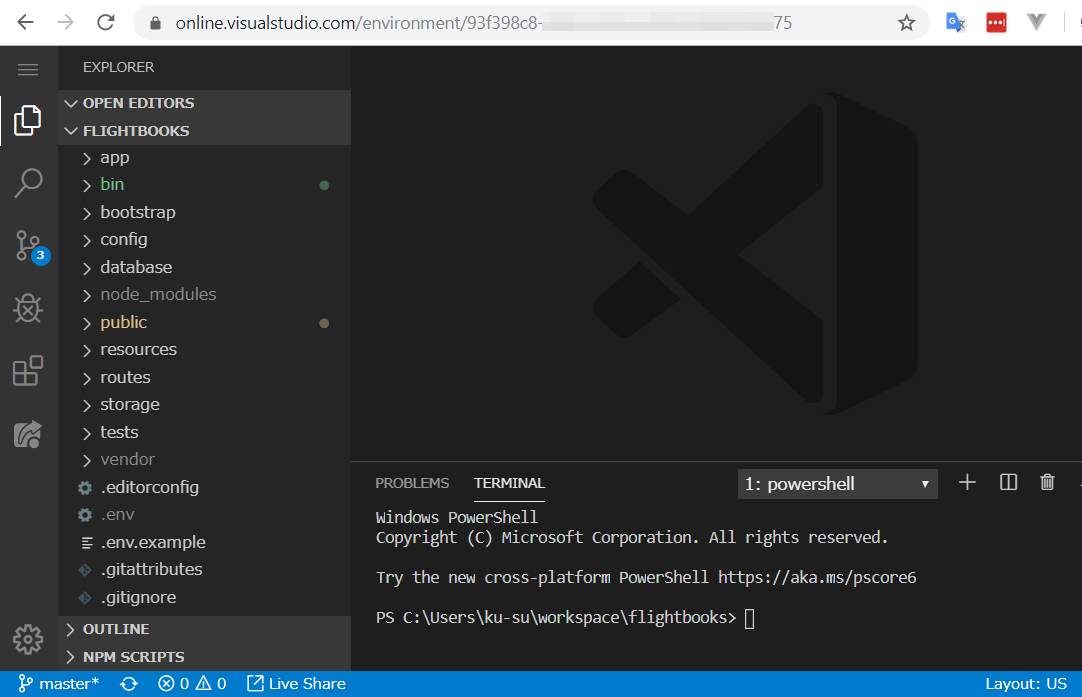Open the '1: powershell' terminal dropdown

[x=837, y=483]
